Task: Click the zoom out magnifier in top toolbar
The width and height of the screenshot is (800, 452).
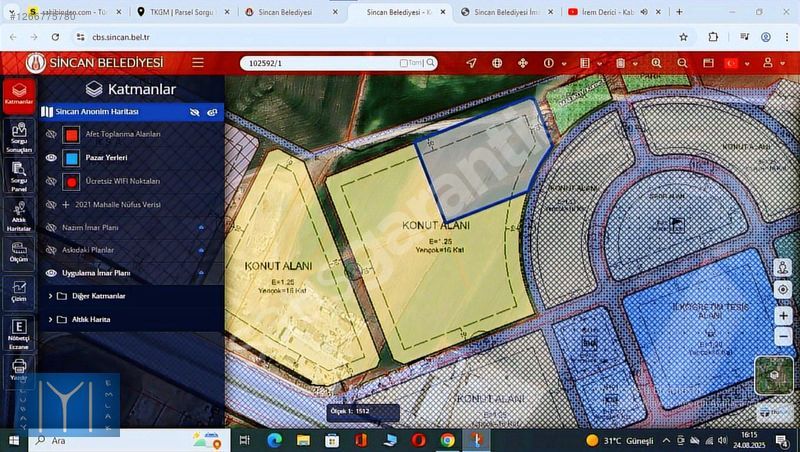Action: [682, 63]
